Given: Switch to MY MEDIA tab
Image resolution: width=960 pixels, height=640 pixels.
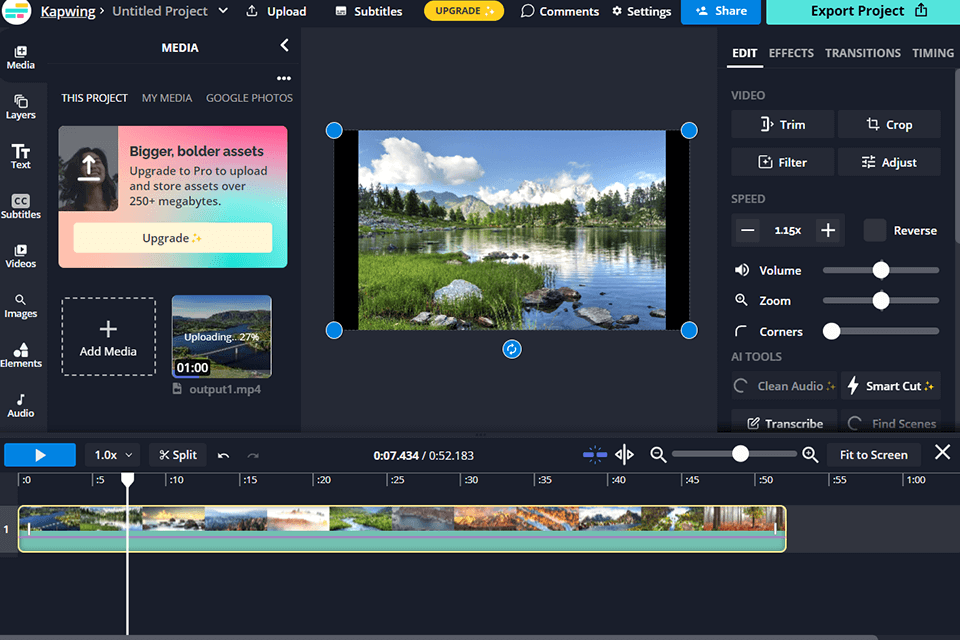Looking at the screenshot, I should 167,98.
